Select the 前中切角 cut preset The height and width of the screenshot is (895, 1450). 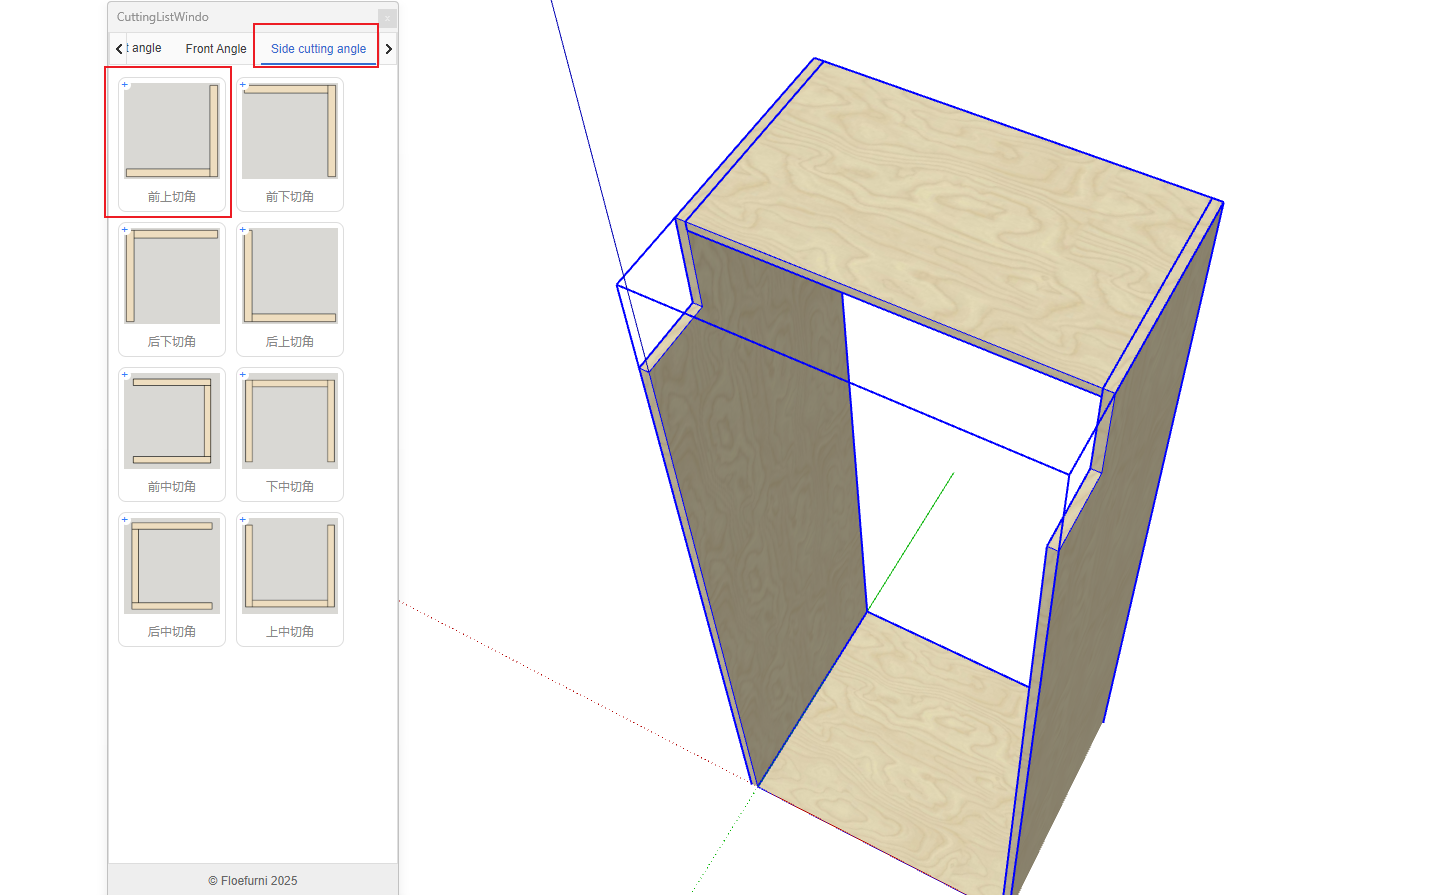[x=171, y=422]
